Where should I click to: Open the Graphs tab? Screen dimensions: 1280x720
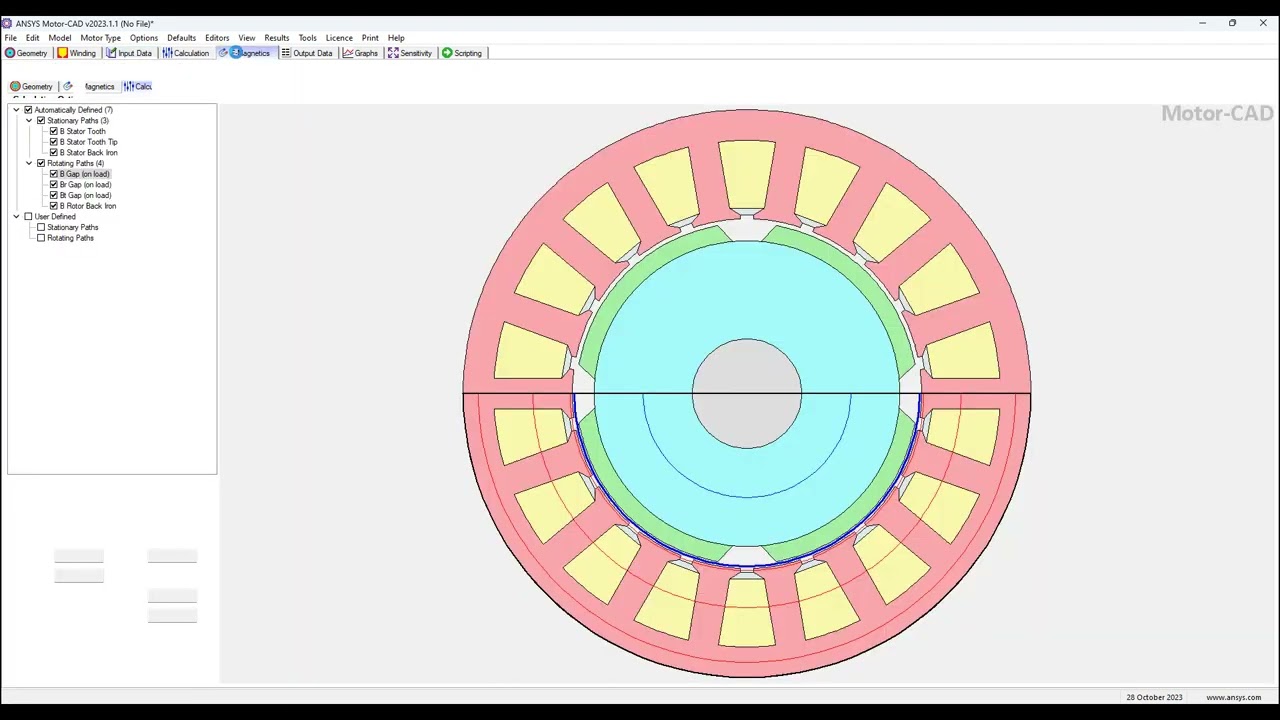(x=361, y=53)
